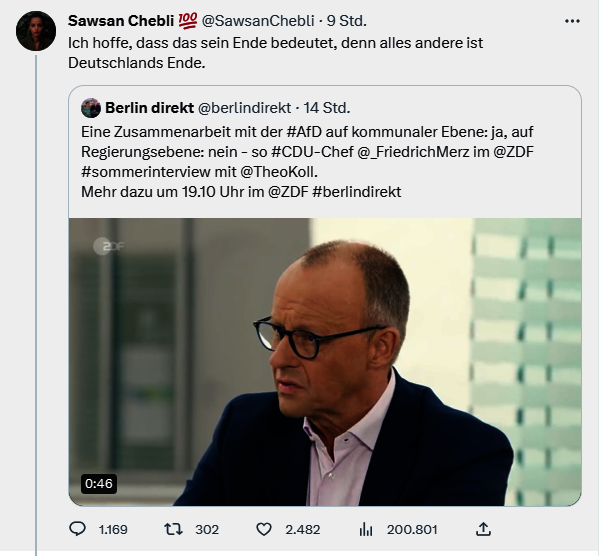Open tweet analytics bar chart icon
The height and width of the screenshot is (556, 610).
pos(366,529)
